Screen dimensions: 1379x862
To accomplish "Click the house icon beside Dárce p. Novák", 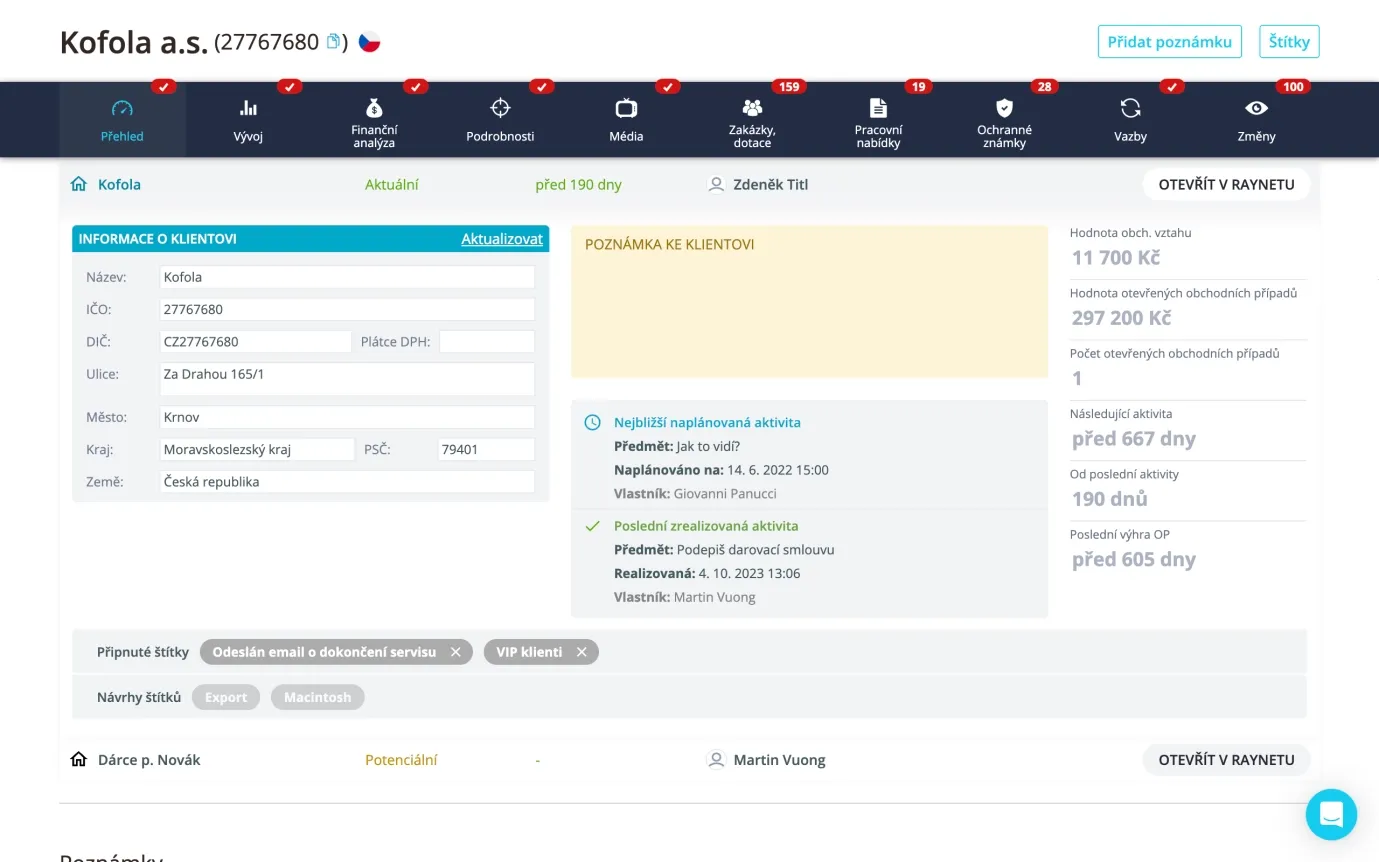I will tap(79, 760).
